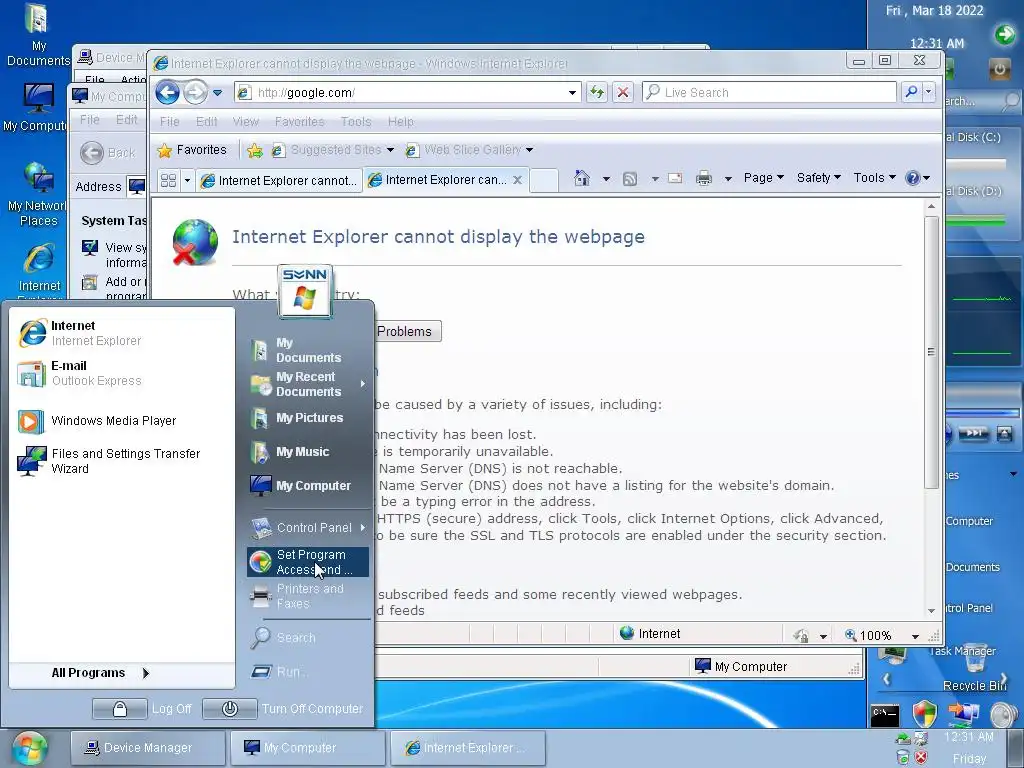Click the sidebar media player next-track button
Image resolution: width=1024 pixels, height=768 pixels.
974,434
